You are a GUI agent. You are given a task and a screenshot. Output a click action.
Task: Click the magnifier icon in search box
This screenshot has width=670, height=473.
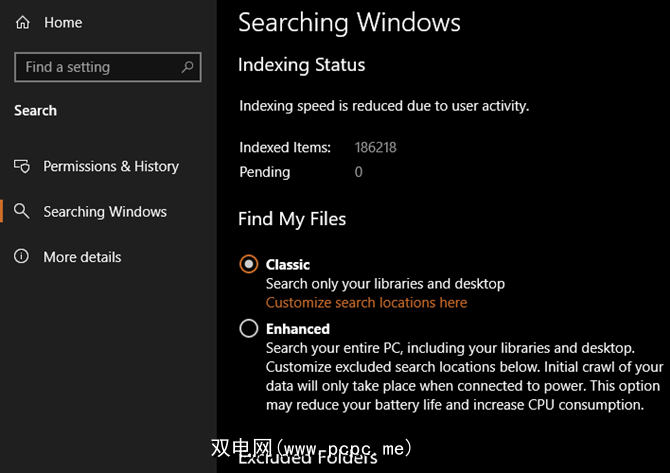tap(187, 67)
